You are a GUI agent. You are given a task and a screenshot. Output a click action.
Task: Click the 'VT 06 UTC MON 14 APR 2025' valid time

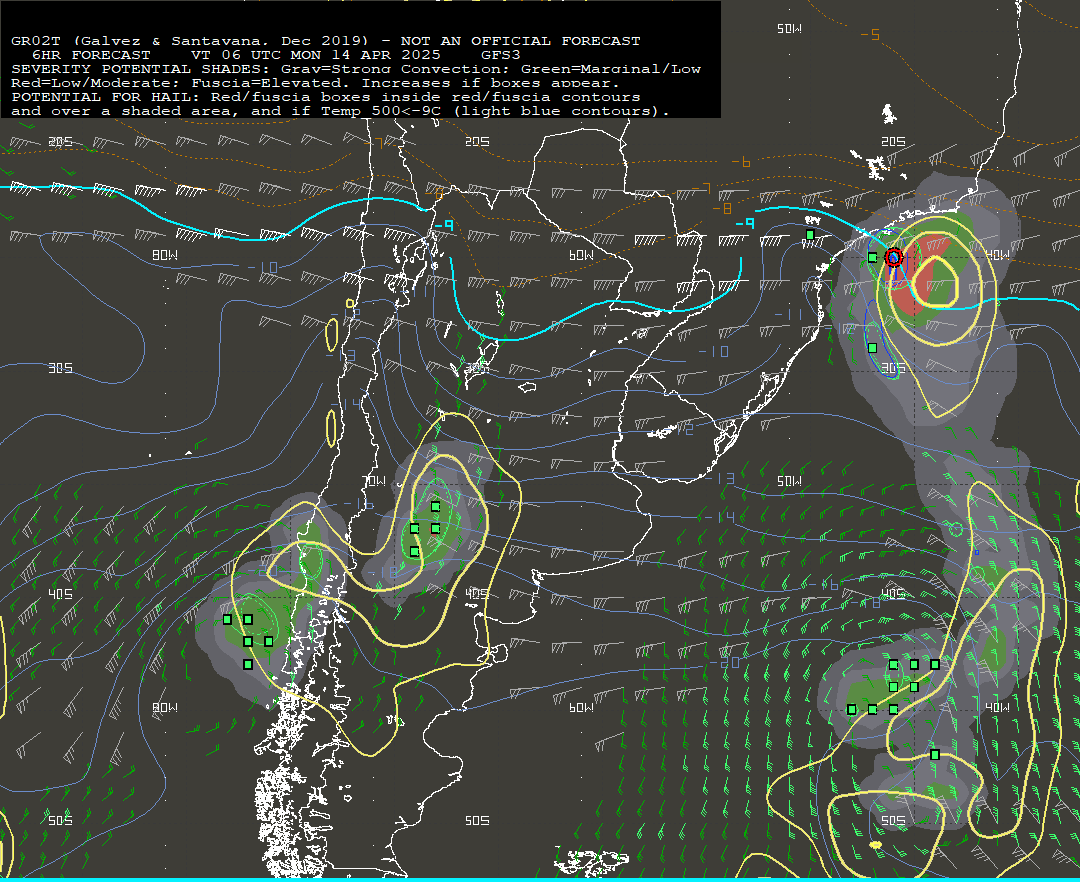[316, 55]
